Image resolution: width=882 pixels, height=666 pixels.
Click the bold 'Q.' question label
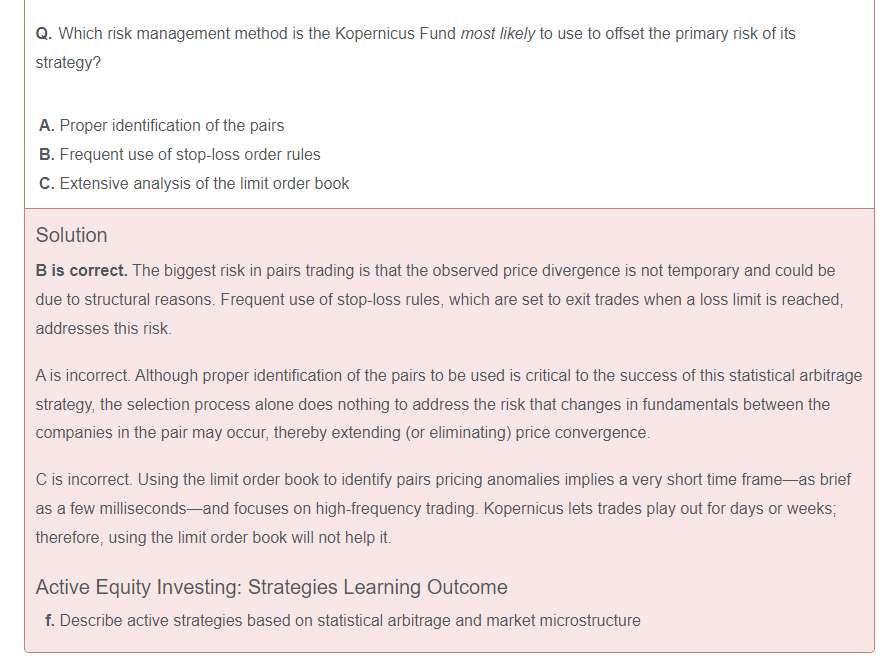[x=44, y=34]
